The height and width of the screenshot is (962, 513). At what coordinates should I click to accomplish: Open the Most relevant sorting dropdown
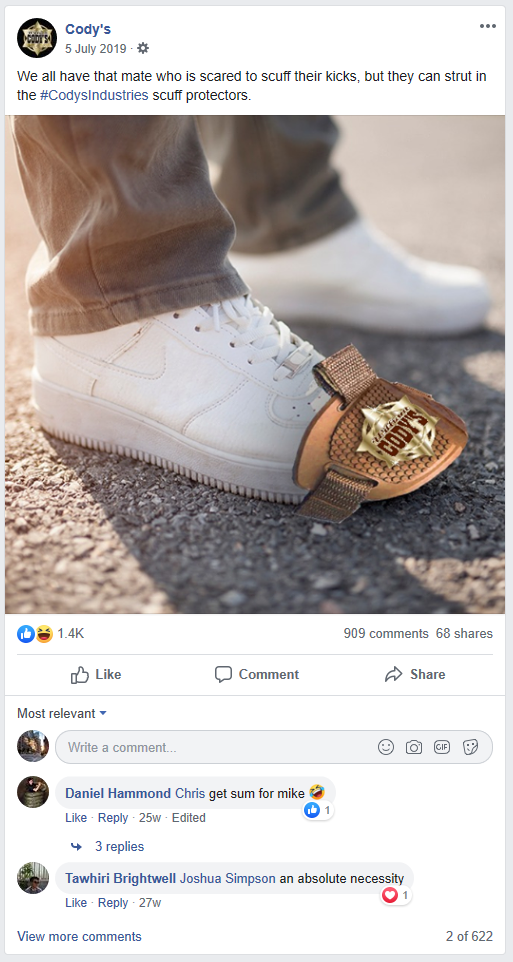(62, 714)
